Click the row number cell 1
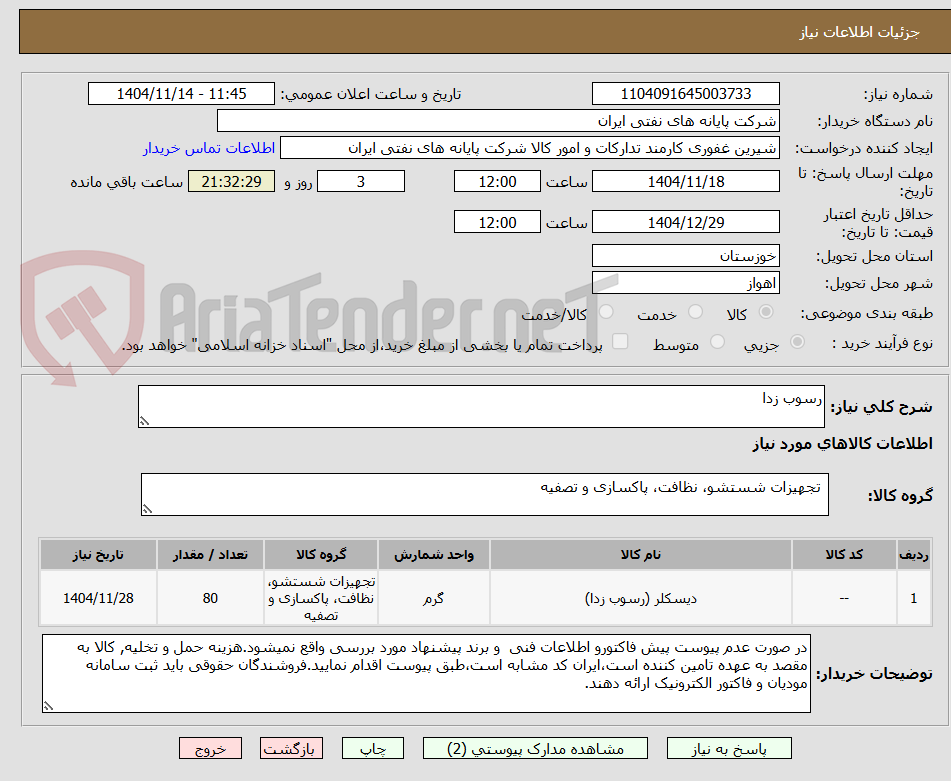 [914, 598]
